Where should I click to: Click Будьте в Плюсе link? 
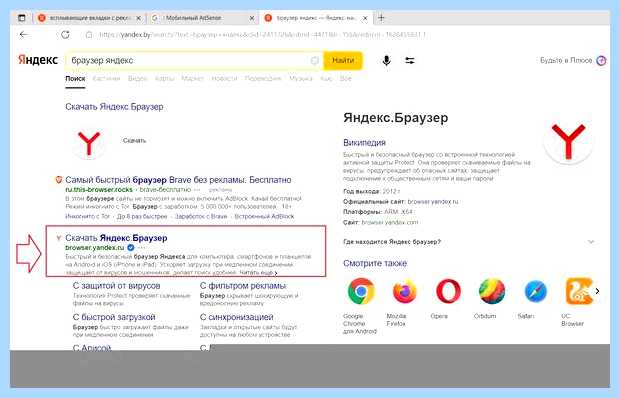click(x=566, y=60)
